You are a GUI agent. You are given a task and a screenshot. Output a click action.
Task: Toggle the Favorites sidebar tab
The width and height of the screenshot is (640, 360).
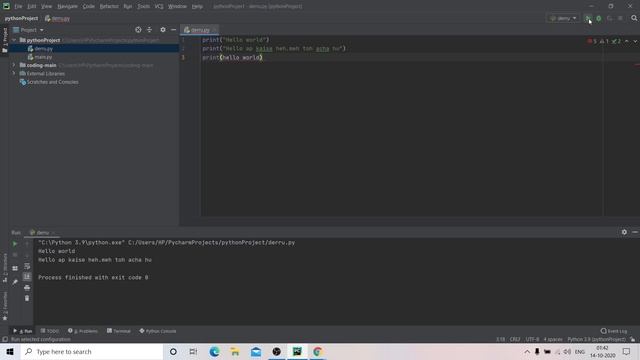pos(4,306)
